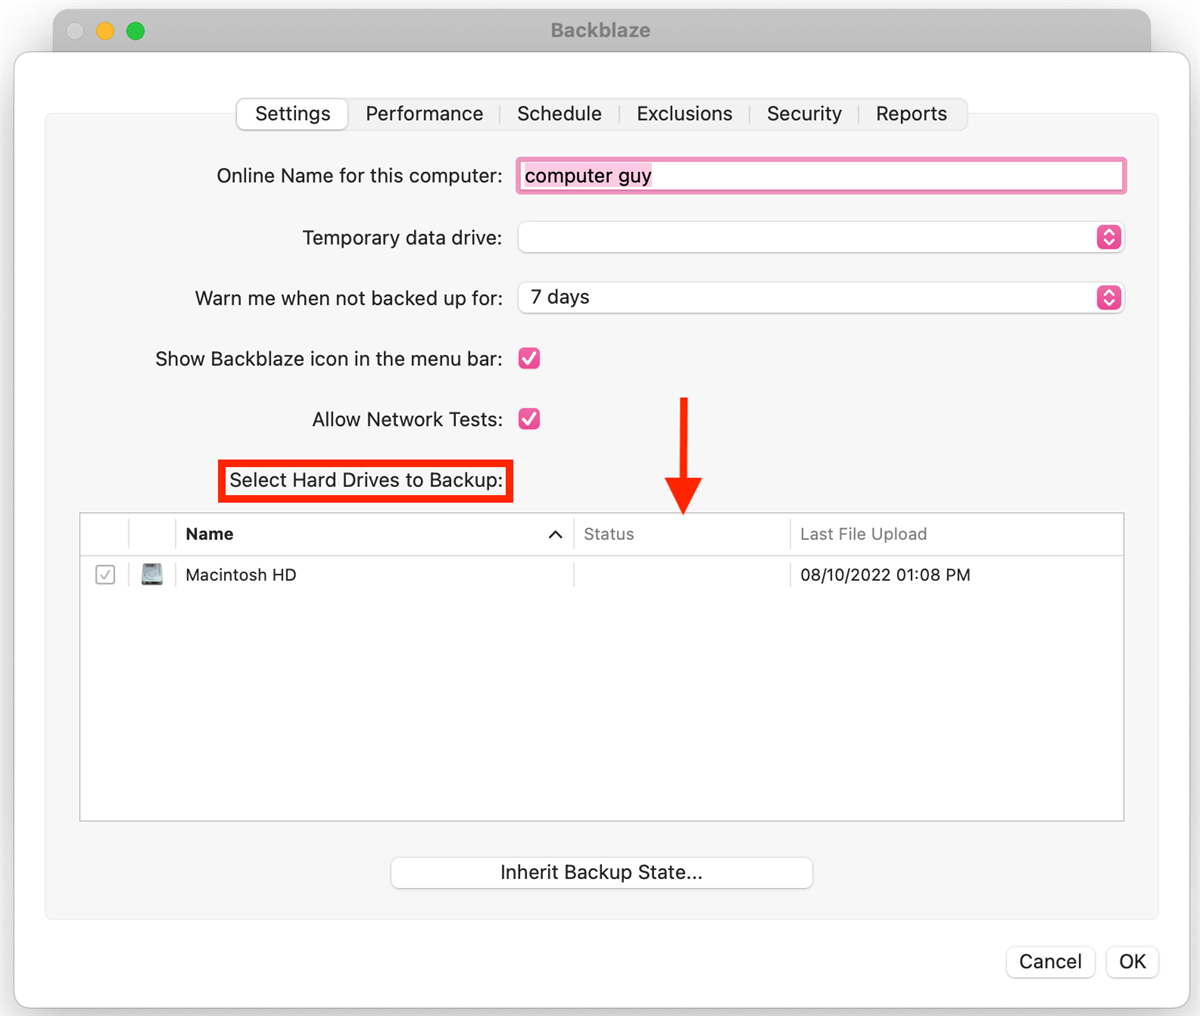Click the Cancel button

1050,961
